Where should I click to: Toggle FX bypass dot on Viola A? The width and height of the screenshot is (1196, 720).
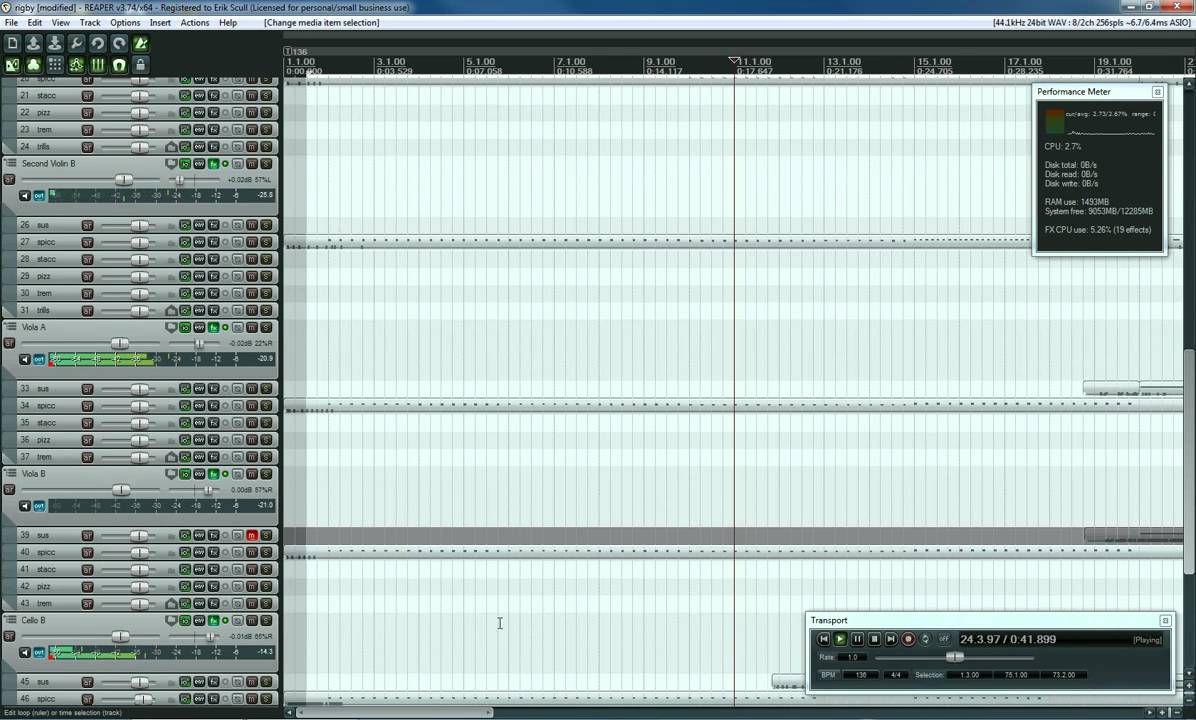(225, 328)
